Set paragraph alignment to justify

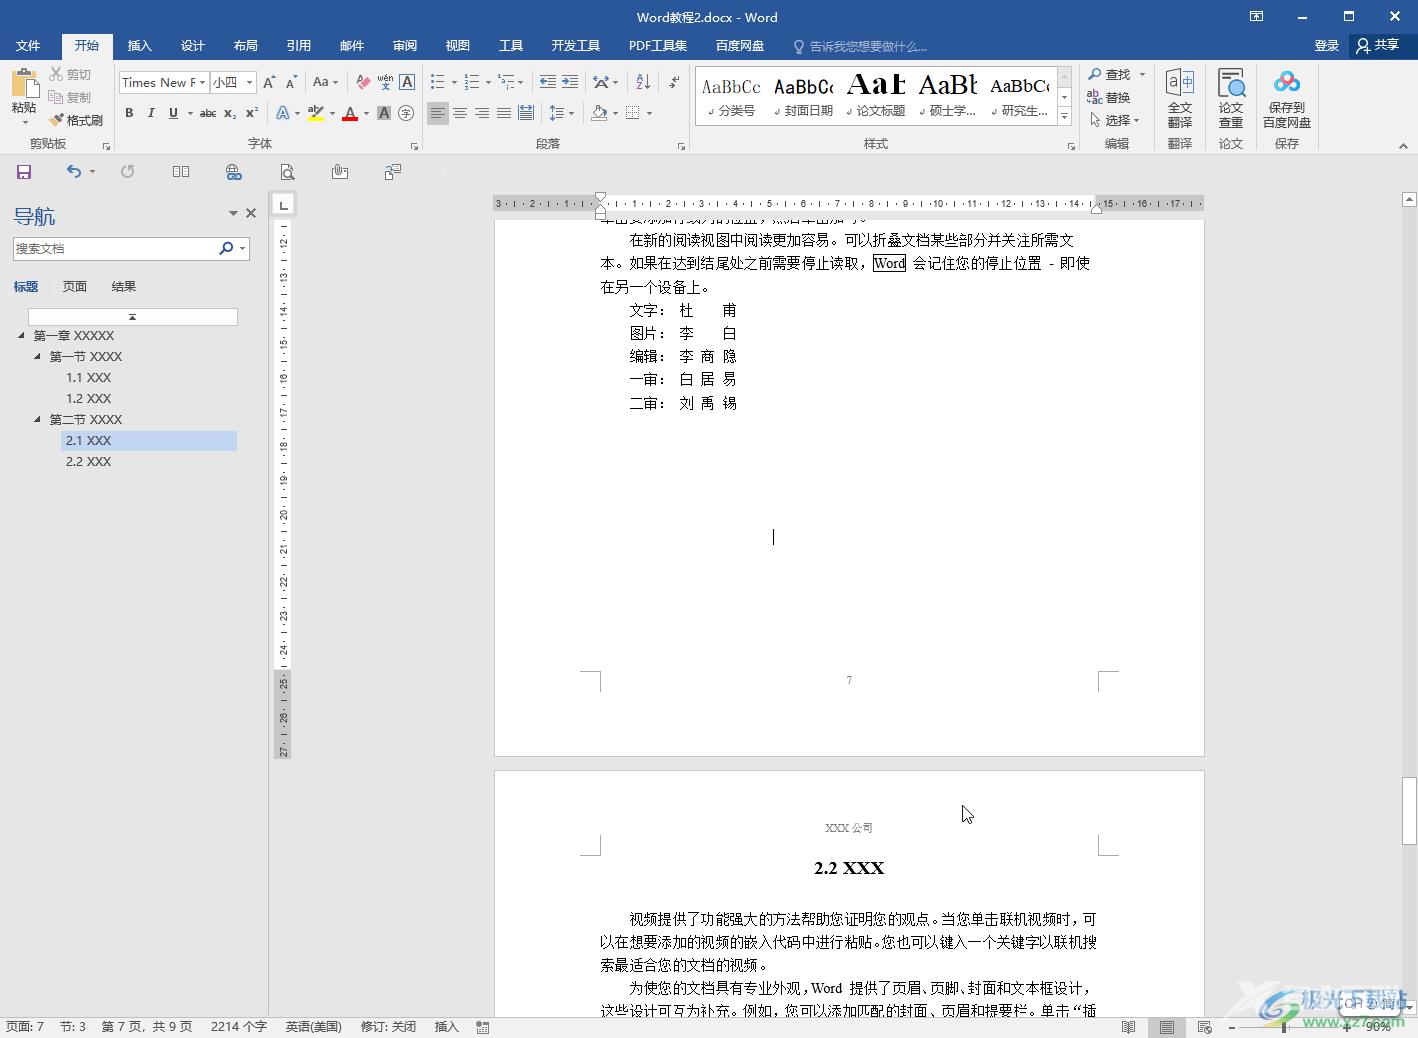504,113
